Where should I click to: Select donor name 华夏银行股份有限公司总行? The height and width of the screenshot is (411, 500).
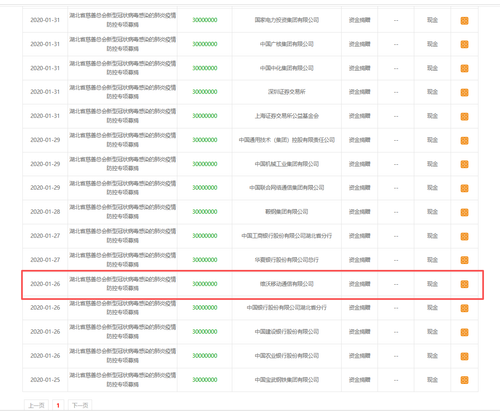tap(287, 260)
